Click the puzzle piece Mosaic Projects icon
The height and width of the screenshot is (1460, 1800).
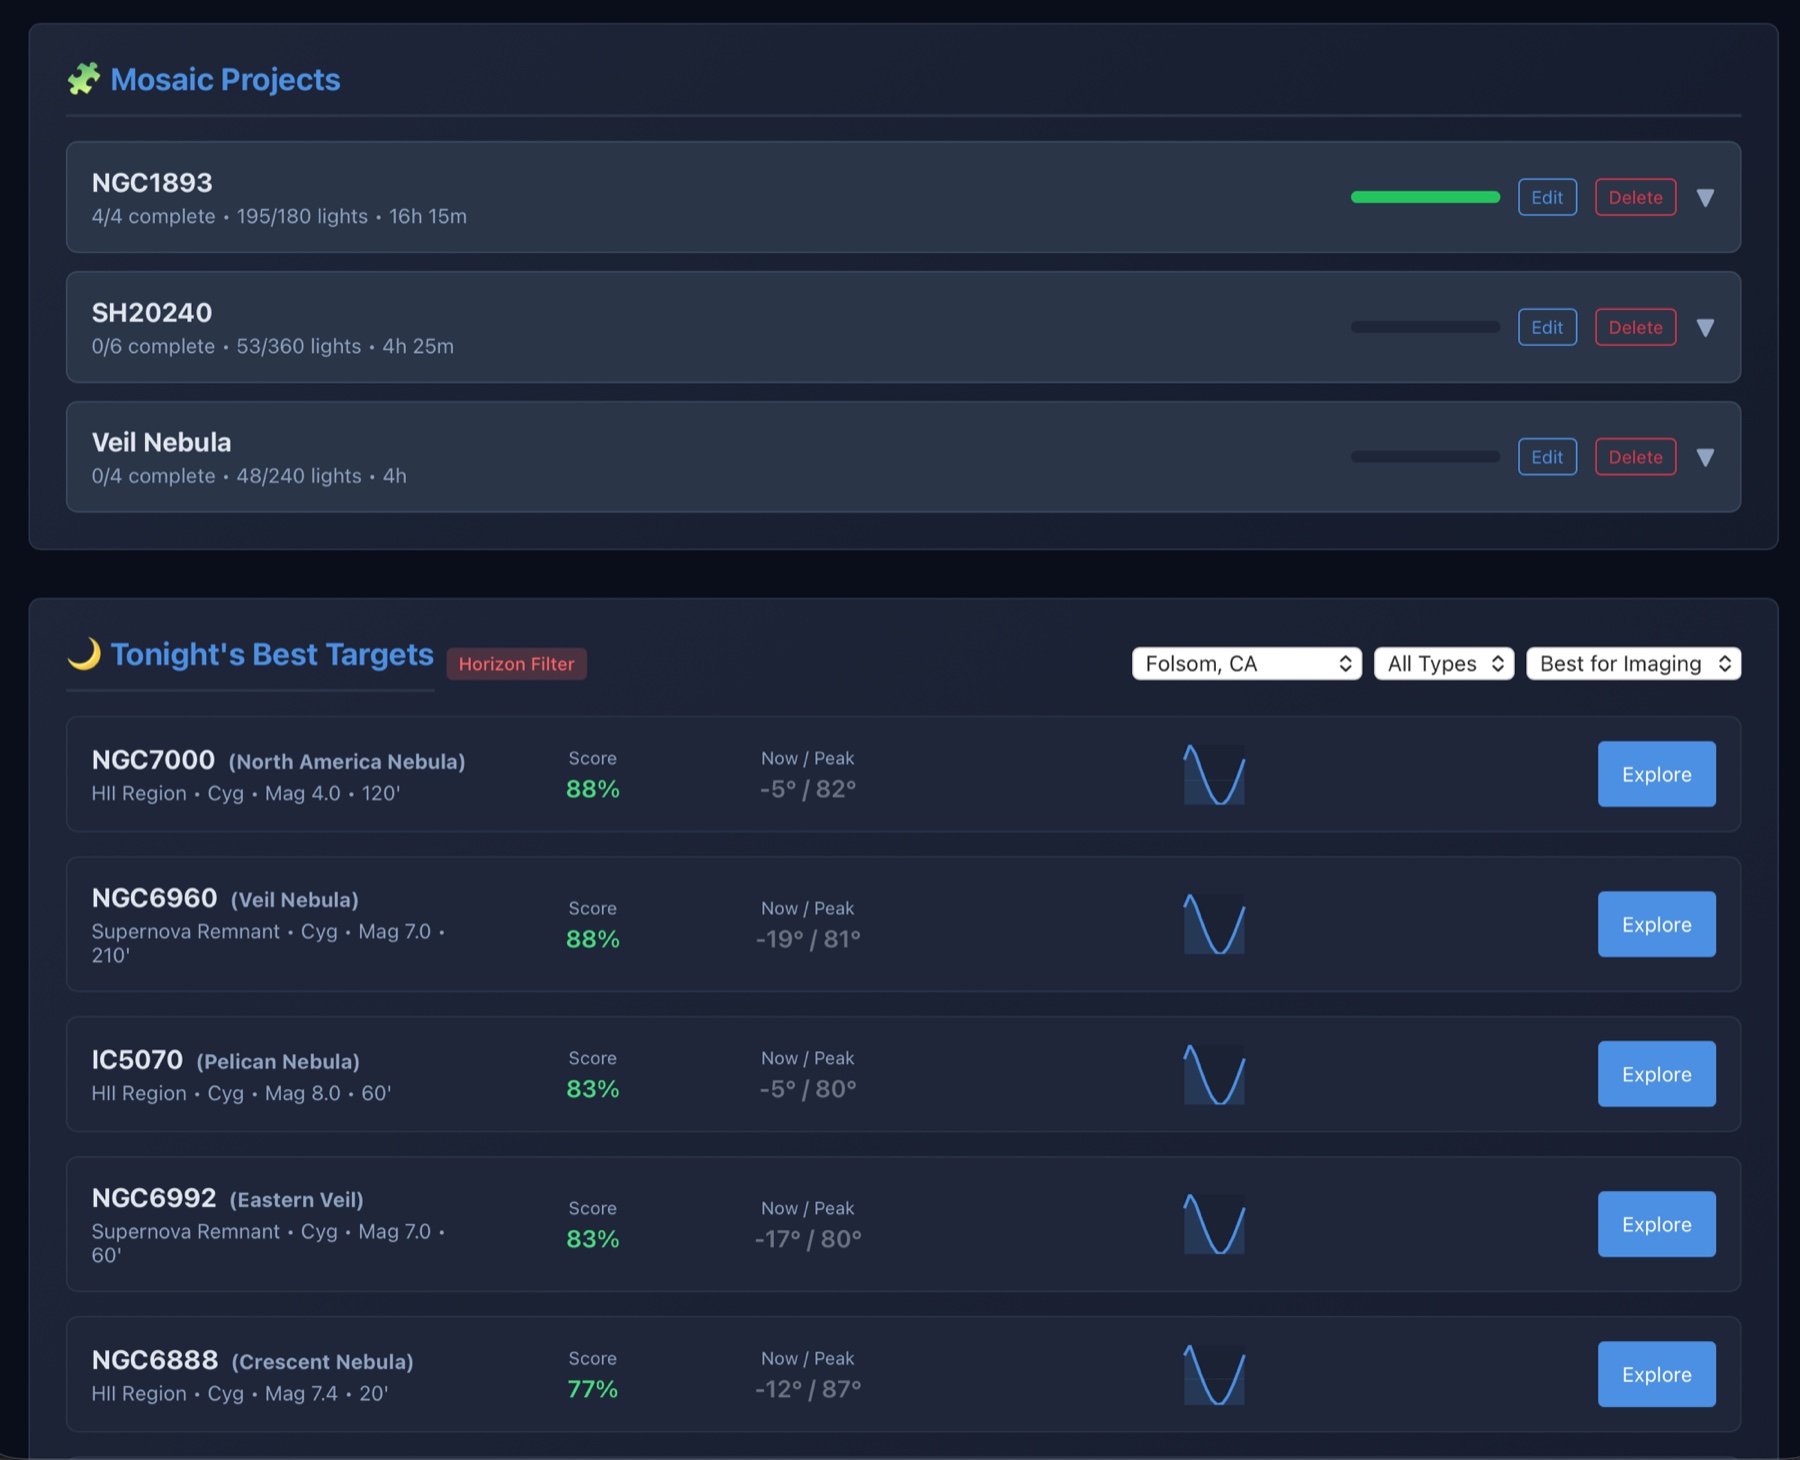84,79
